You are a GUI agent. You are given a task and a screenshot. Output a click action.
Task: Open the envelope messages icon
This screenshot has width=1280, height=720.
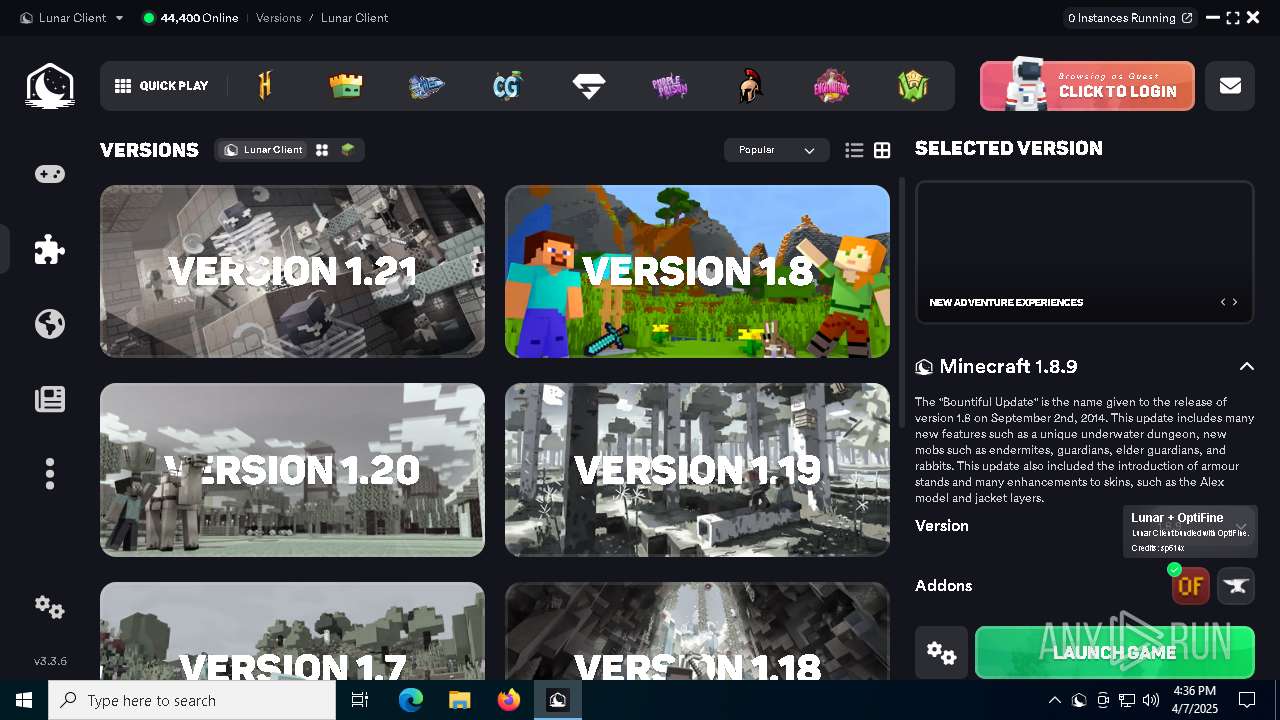click(x=1230, y=86)
